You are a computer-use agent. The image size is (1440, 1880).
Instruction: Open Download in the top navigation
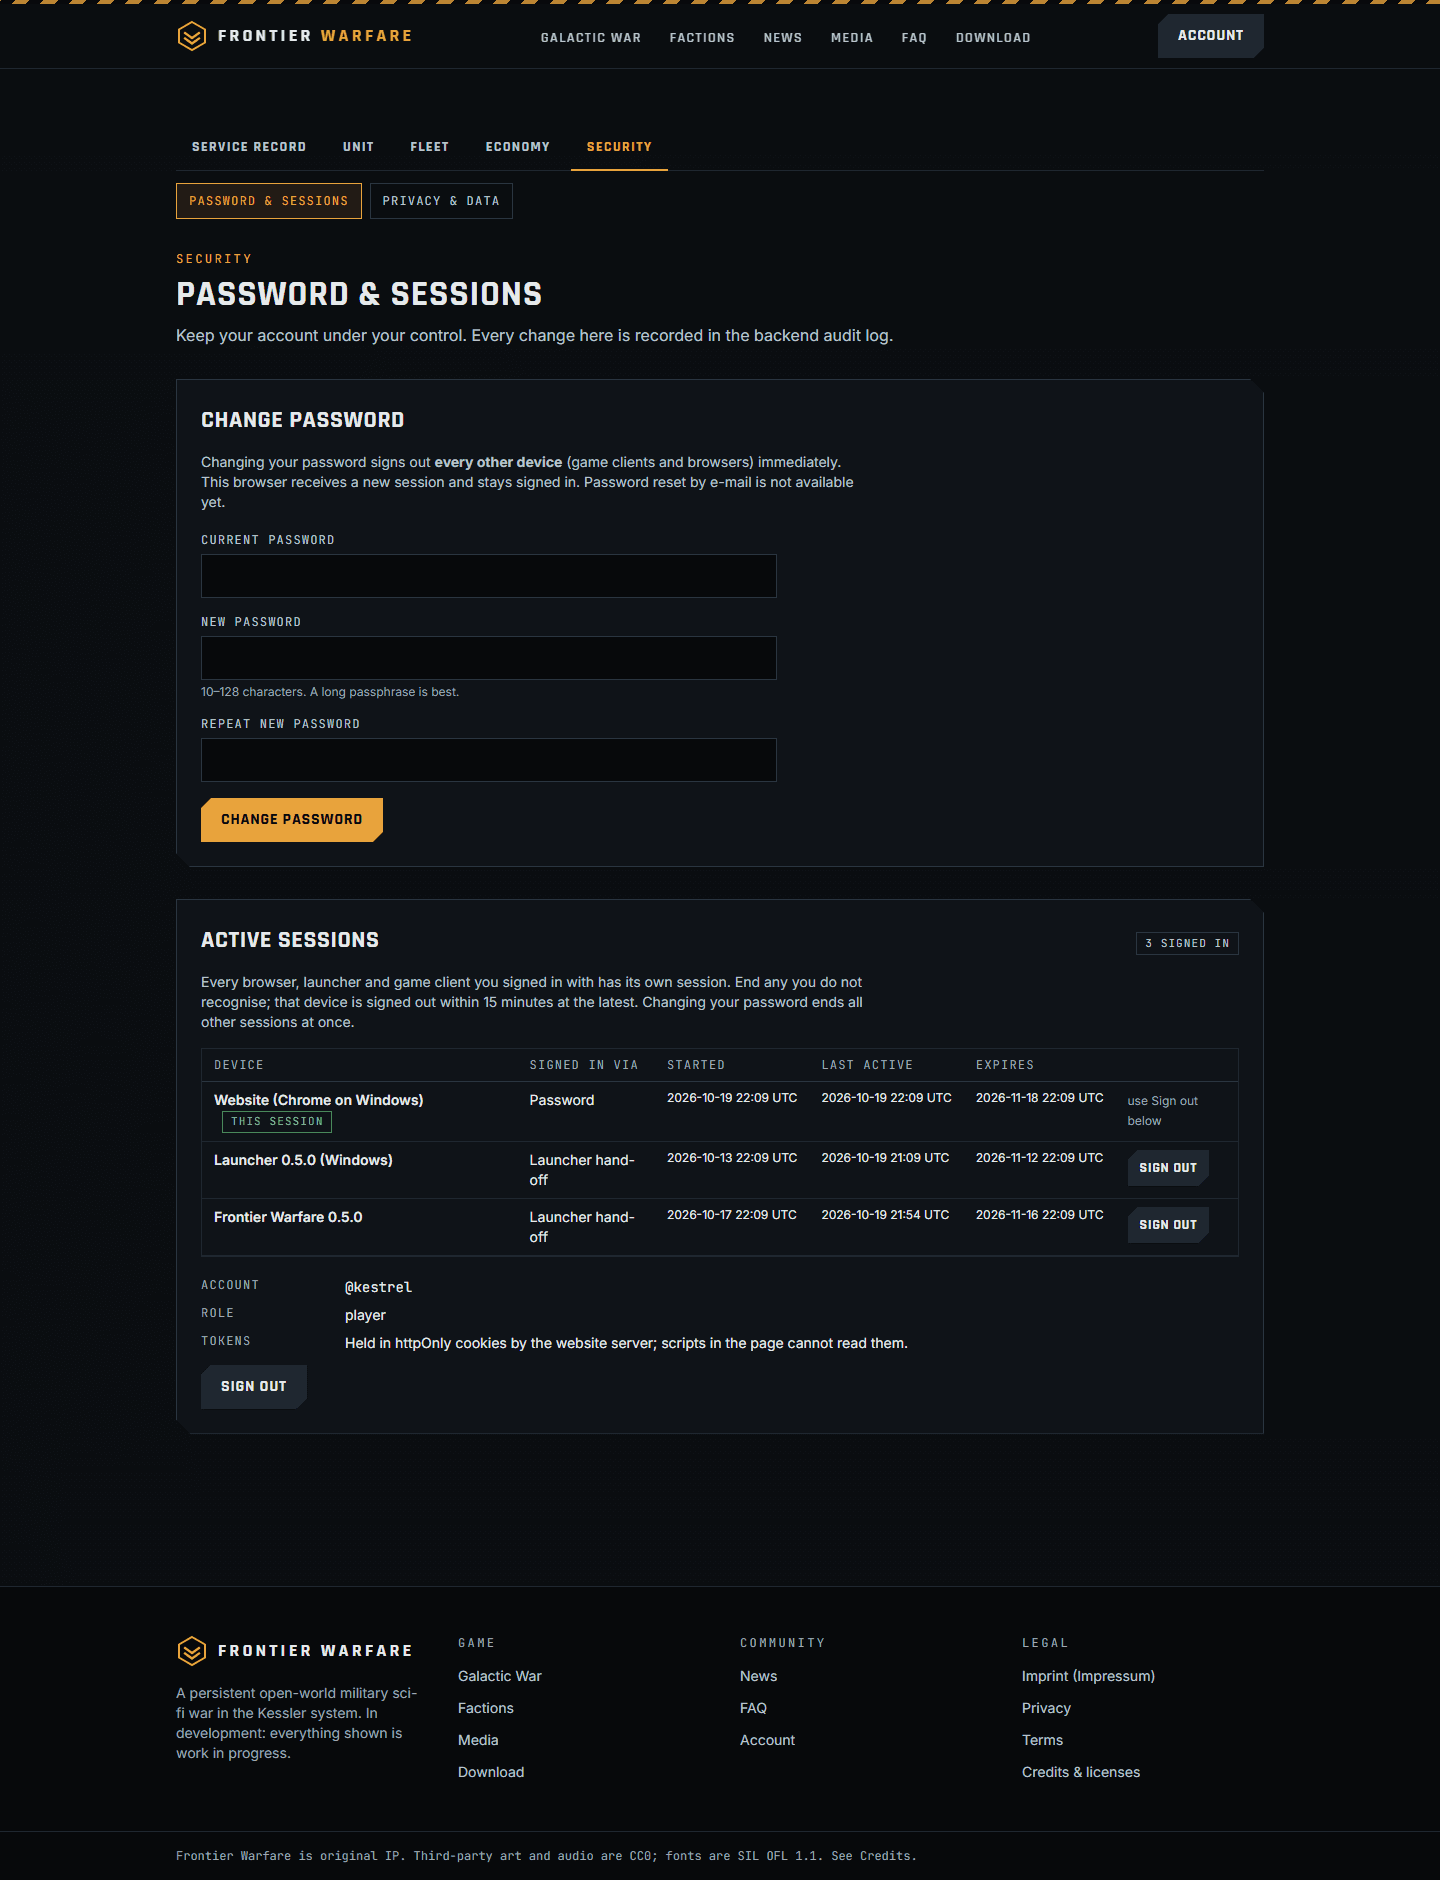pos(993,38)
